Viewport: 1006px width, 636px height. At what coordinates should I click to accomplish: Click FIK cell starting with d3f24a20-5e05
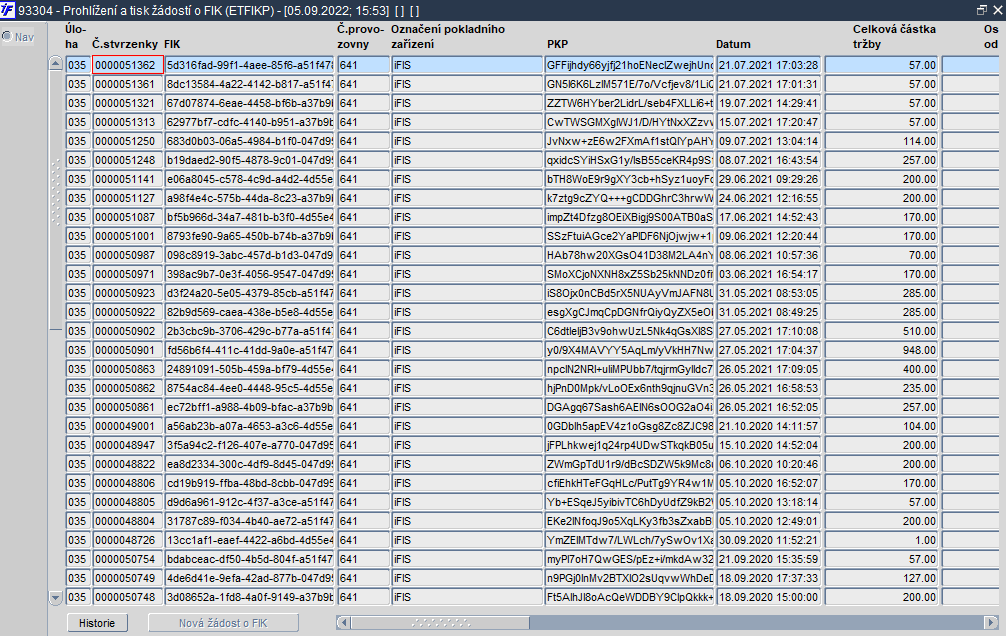click(x=250, y=293)
